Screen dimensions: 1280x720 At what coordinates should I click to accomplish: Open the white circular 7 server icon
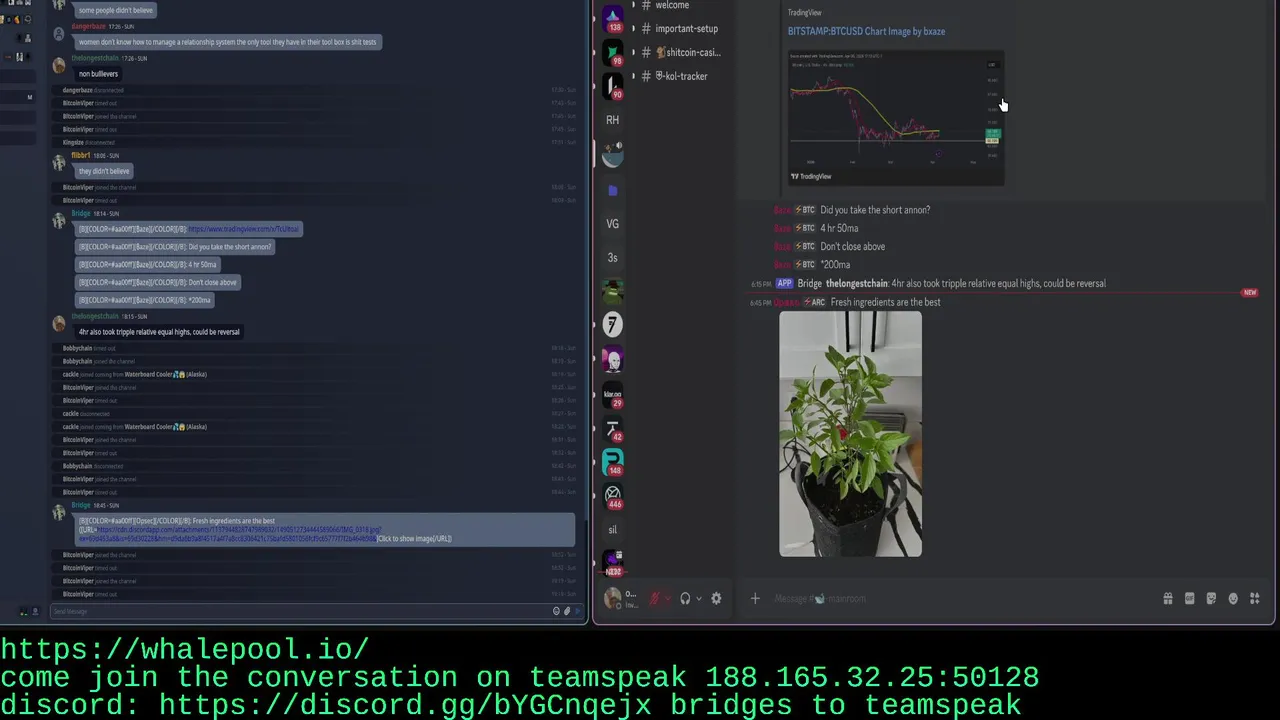pyautogui.click(x=613, y=325)
